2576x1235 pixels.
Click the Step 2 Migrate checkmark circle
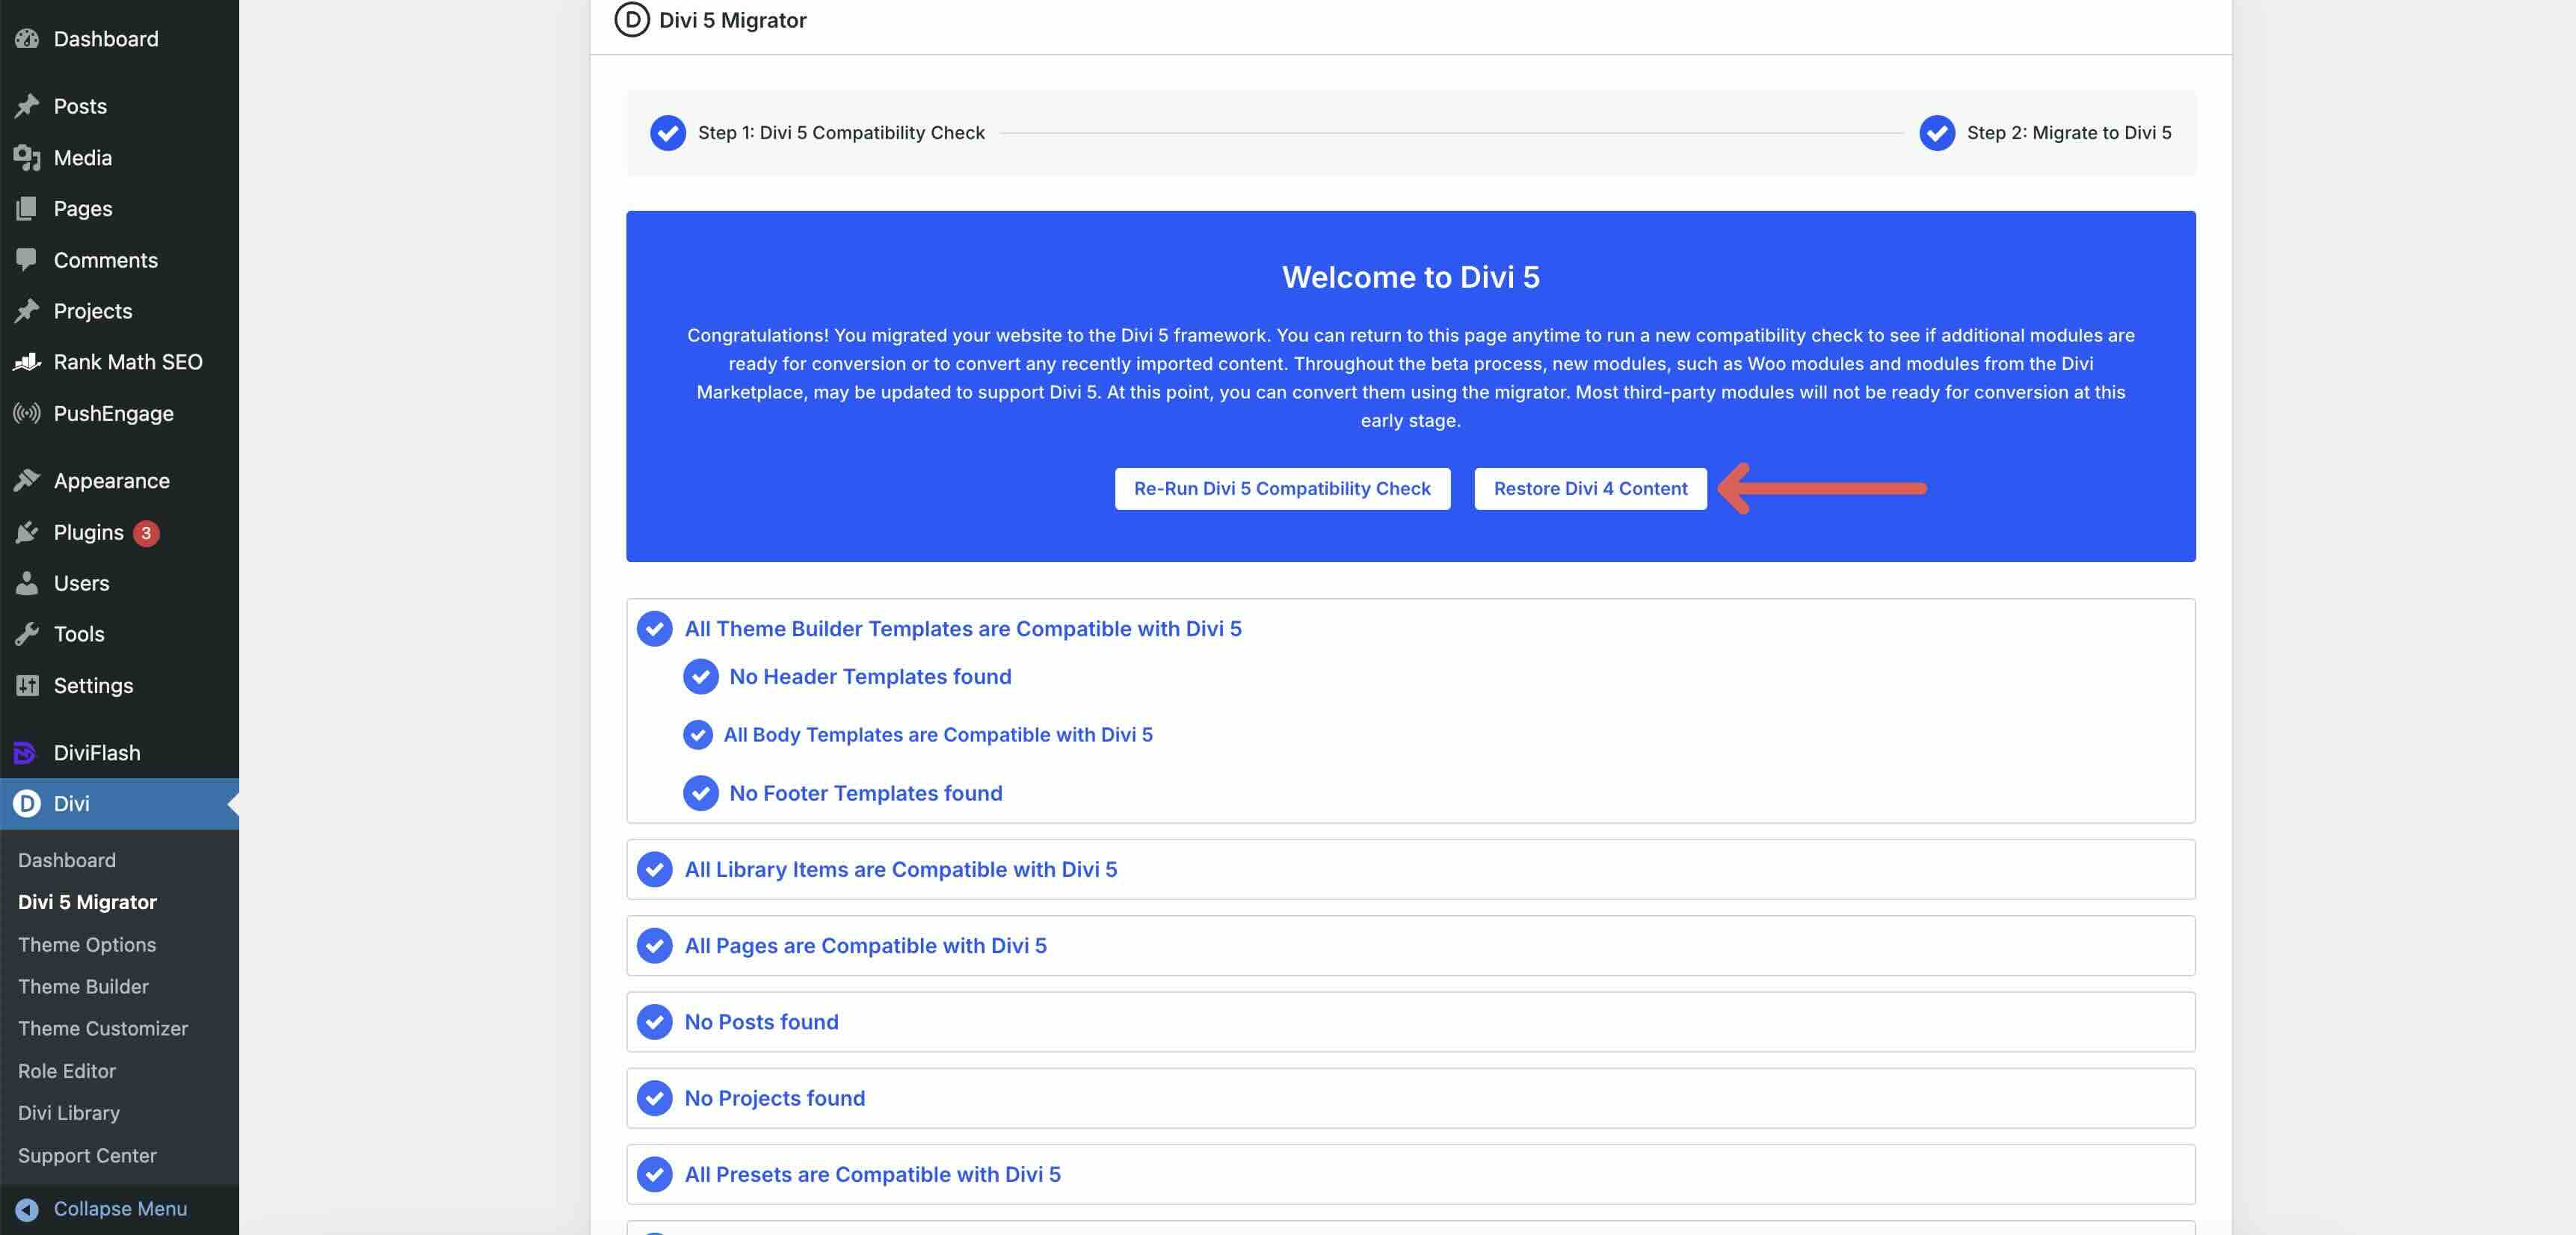pyautogui.click(x=1938, y=132)
